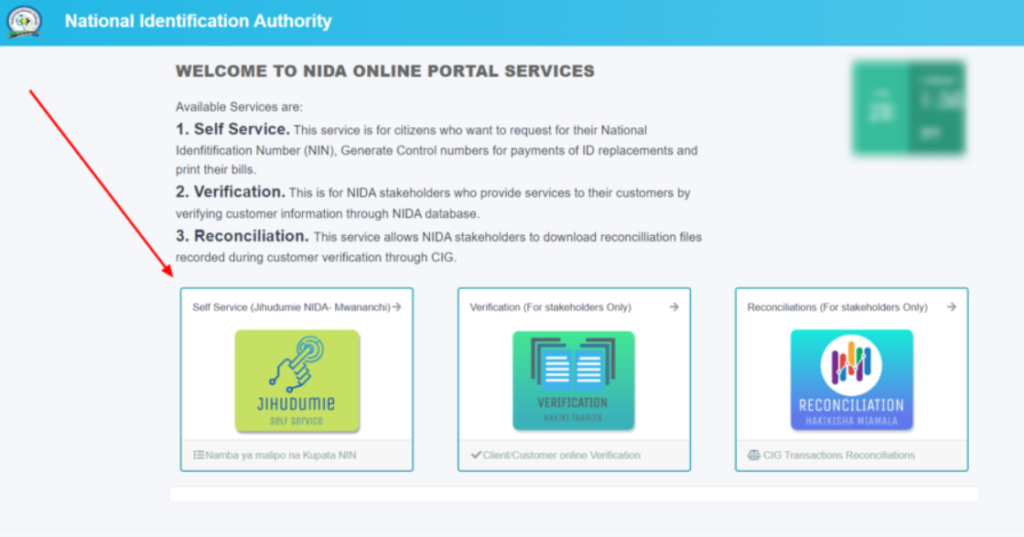Open the Self Service (Jihudumie NIDA- Mwananchi) heading
Image resolution: width=1024 pixels, height=537 pixels.
[290, 307]
